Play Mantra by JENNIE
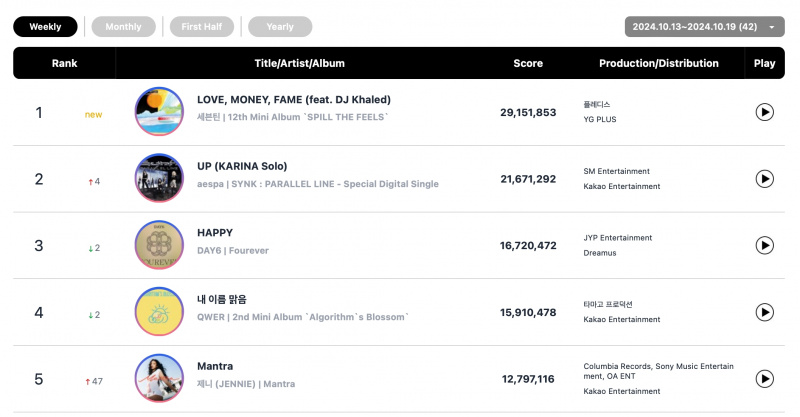 (764, 379)
